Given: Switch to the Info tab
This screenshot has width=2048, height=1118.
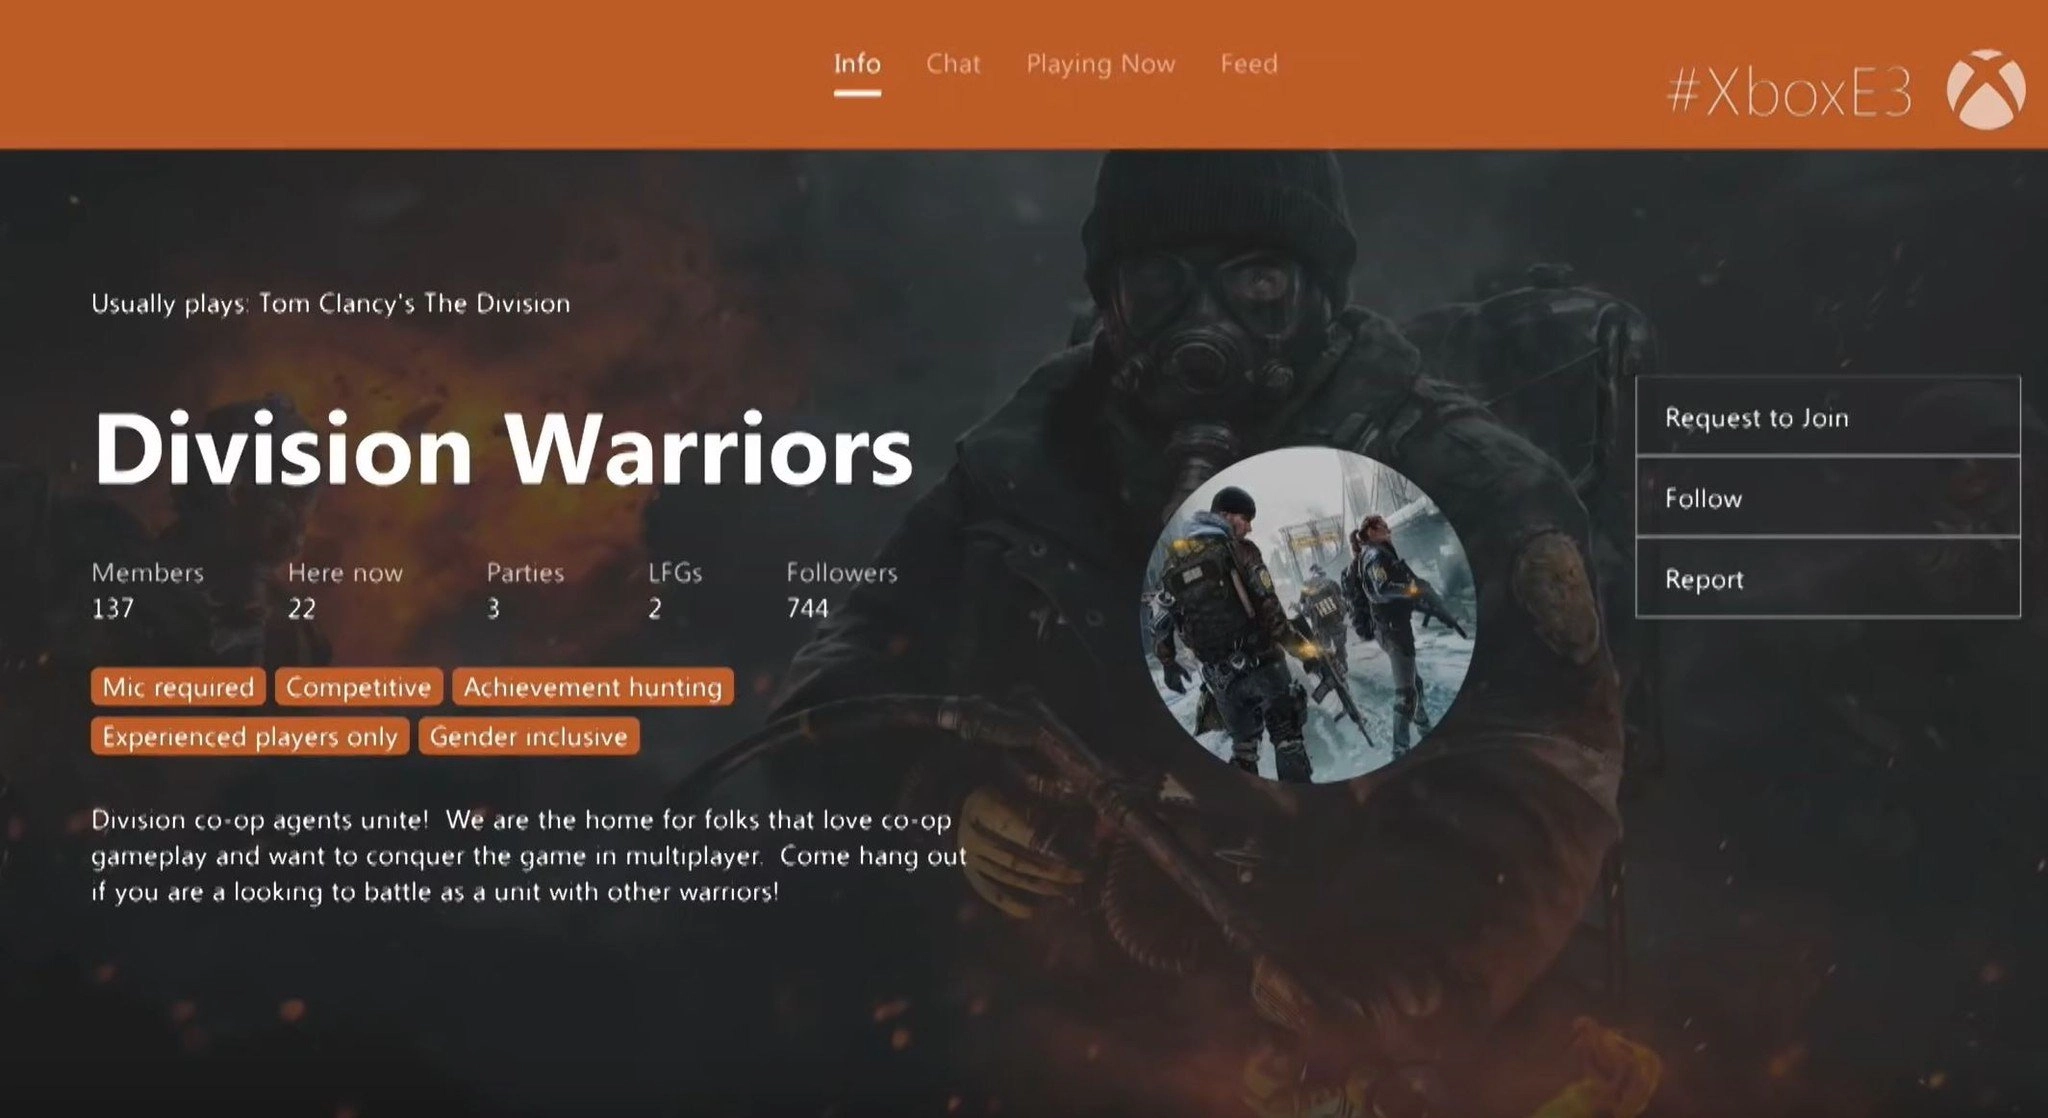Looking at the screenshot, I should tap(857, 65).
